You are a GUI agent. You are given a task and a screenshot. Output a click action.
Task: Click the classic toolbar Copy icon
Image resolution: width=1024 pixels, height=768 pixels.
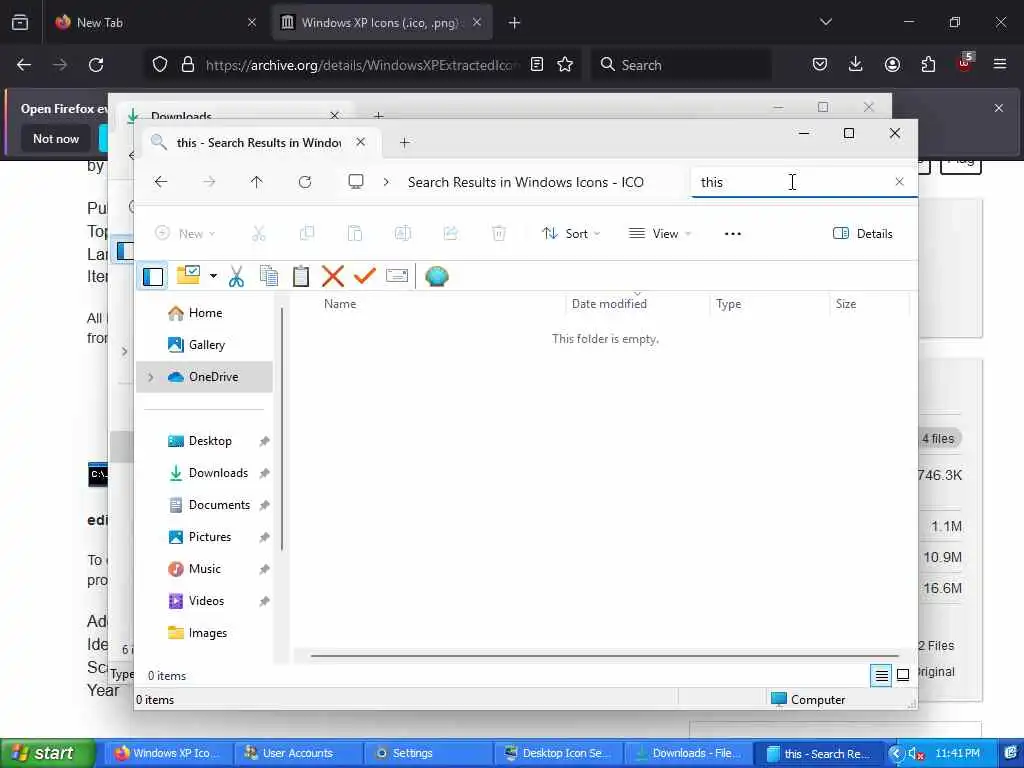click(268, 276)
